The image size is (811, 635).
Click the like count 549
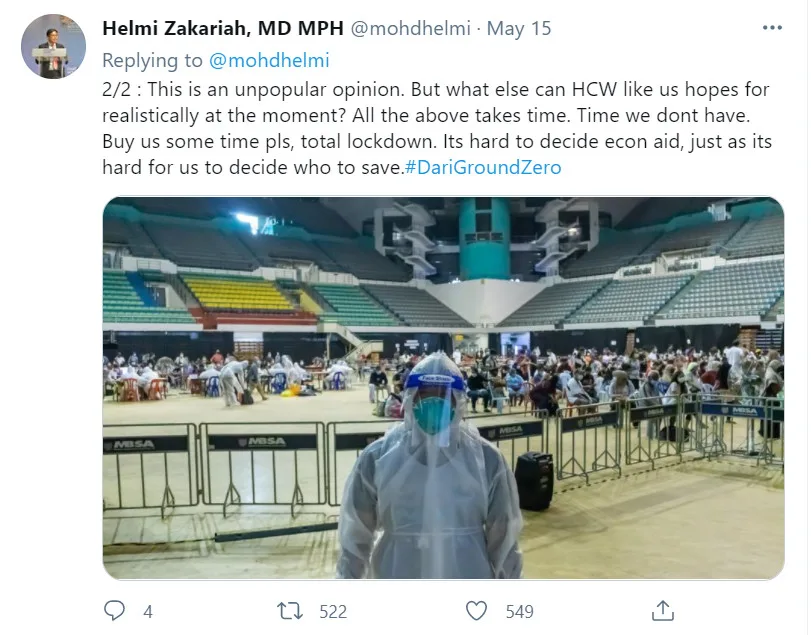pos(519,611)
